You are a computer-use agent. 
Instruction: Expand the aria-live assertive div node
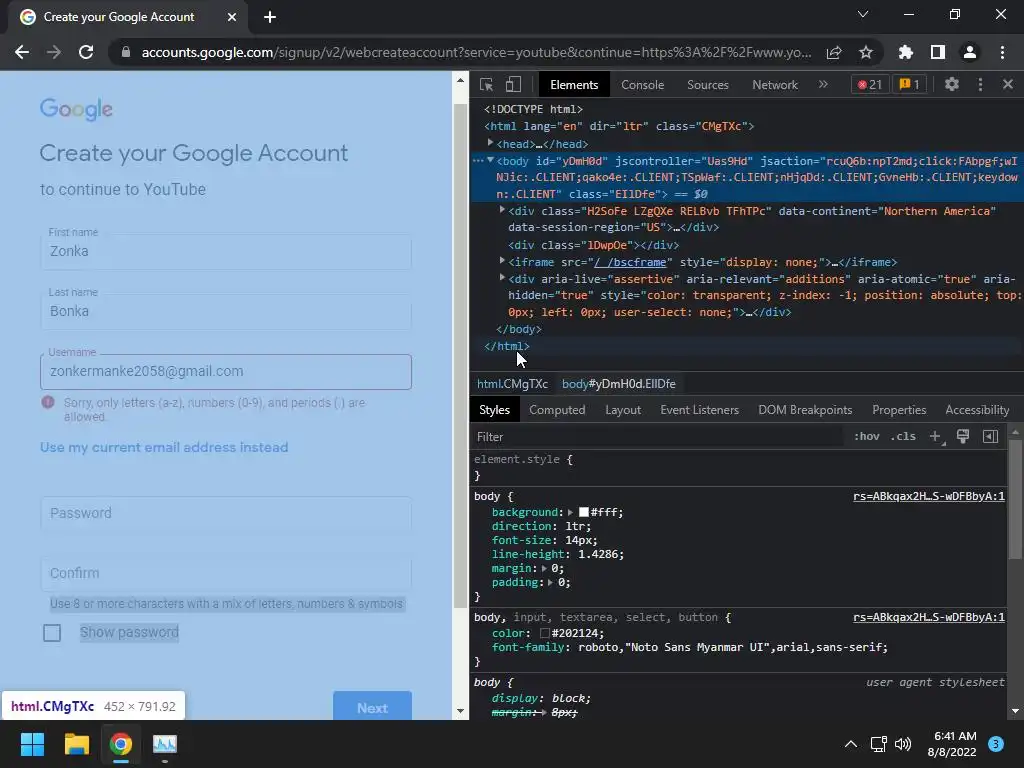click(502, 278)
